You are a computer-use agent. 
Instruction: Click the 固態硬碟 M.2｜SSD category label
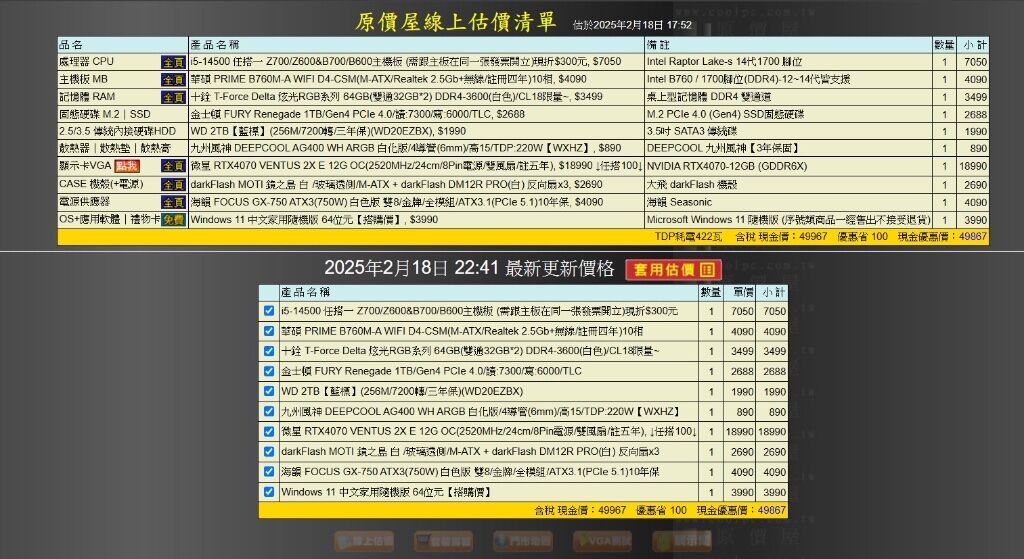coord(104,114)
